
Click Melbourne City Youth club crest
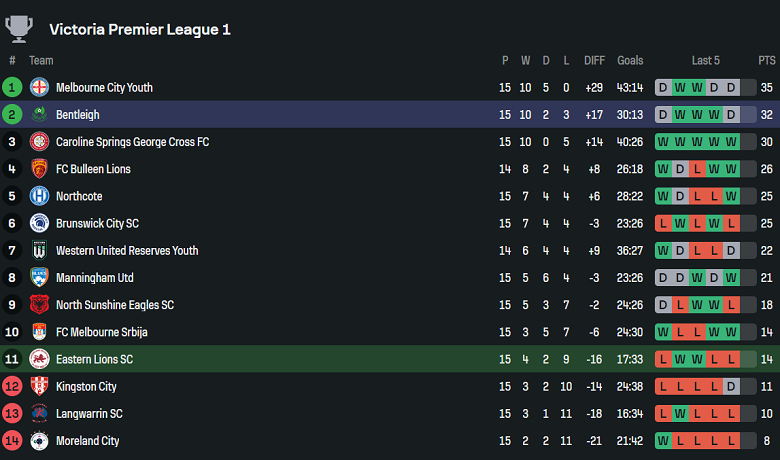[x=40, y=88]
